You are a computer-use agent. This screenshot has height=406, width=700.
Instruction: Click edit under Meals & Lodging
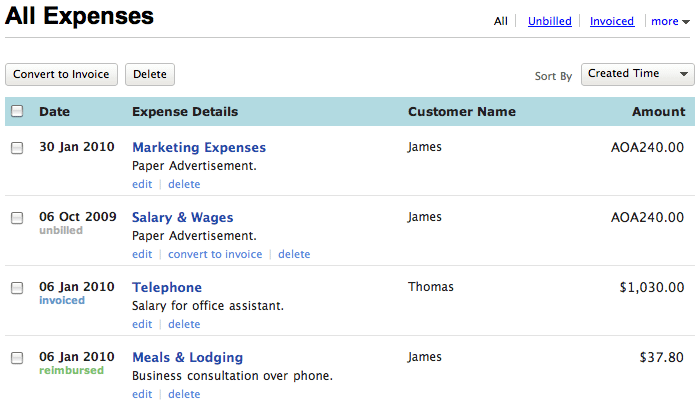pyautogui.click(x=142, y=394)
